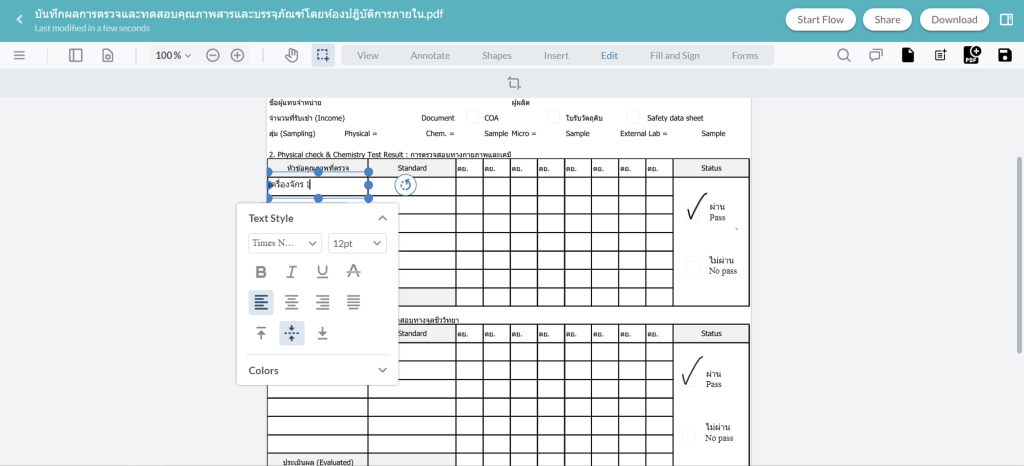Toggle italic text formatting

pos(291,271)
